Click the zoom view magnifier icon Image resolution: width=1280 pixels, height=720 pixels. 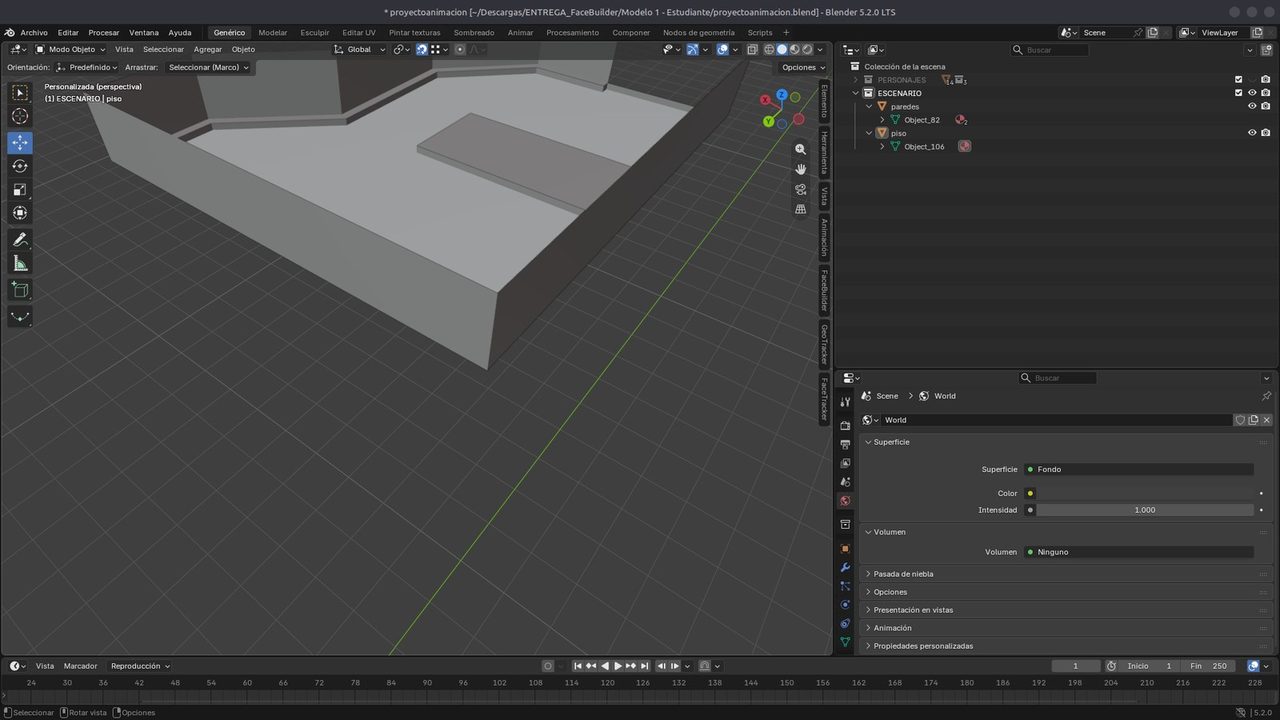point(800,149)
